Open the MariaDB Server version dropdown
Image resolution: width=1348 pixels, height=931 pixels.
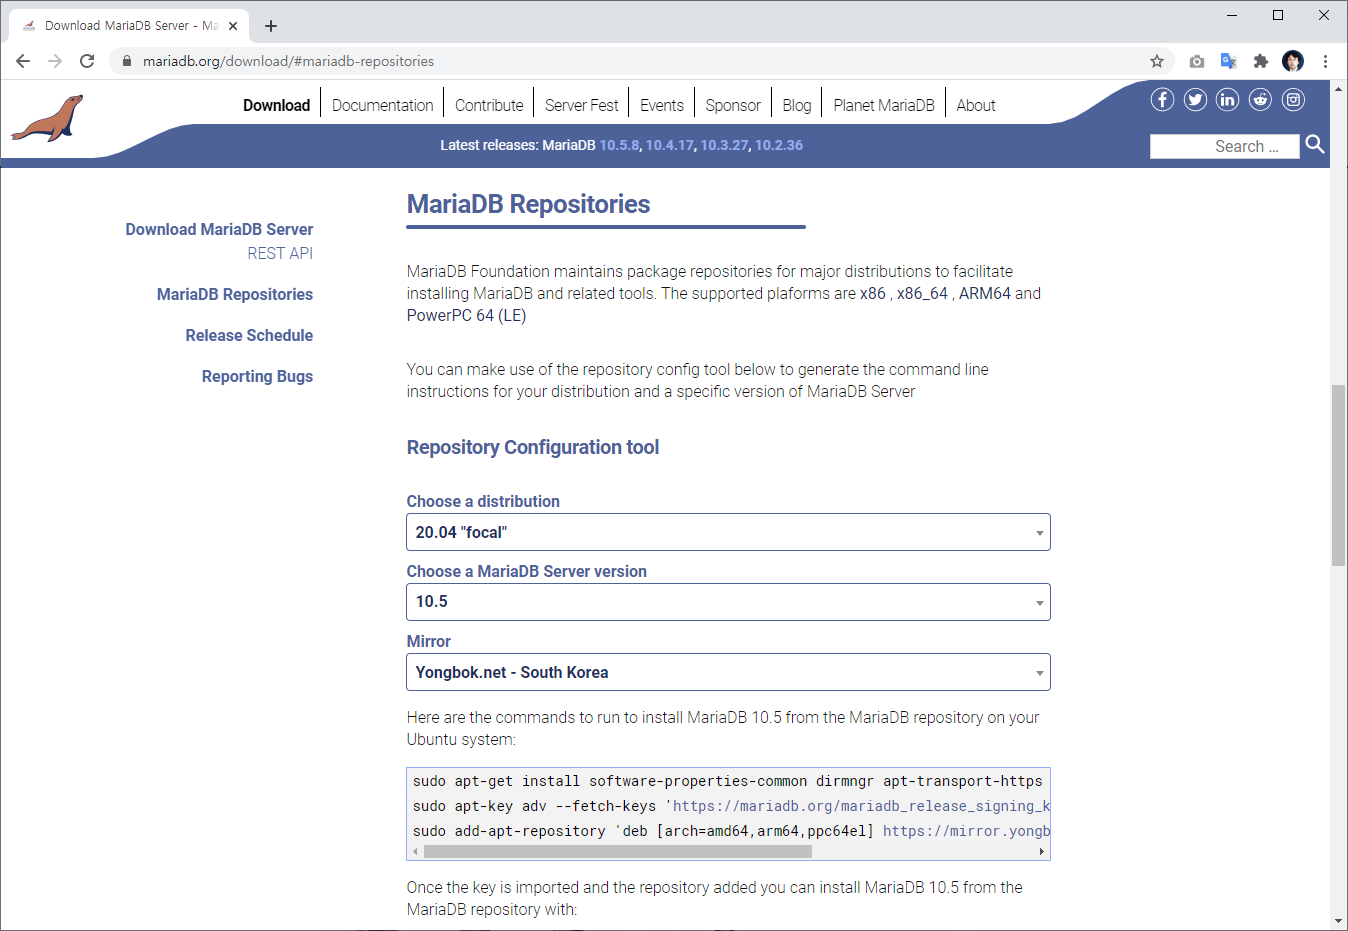728,602
